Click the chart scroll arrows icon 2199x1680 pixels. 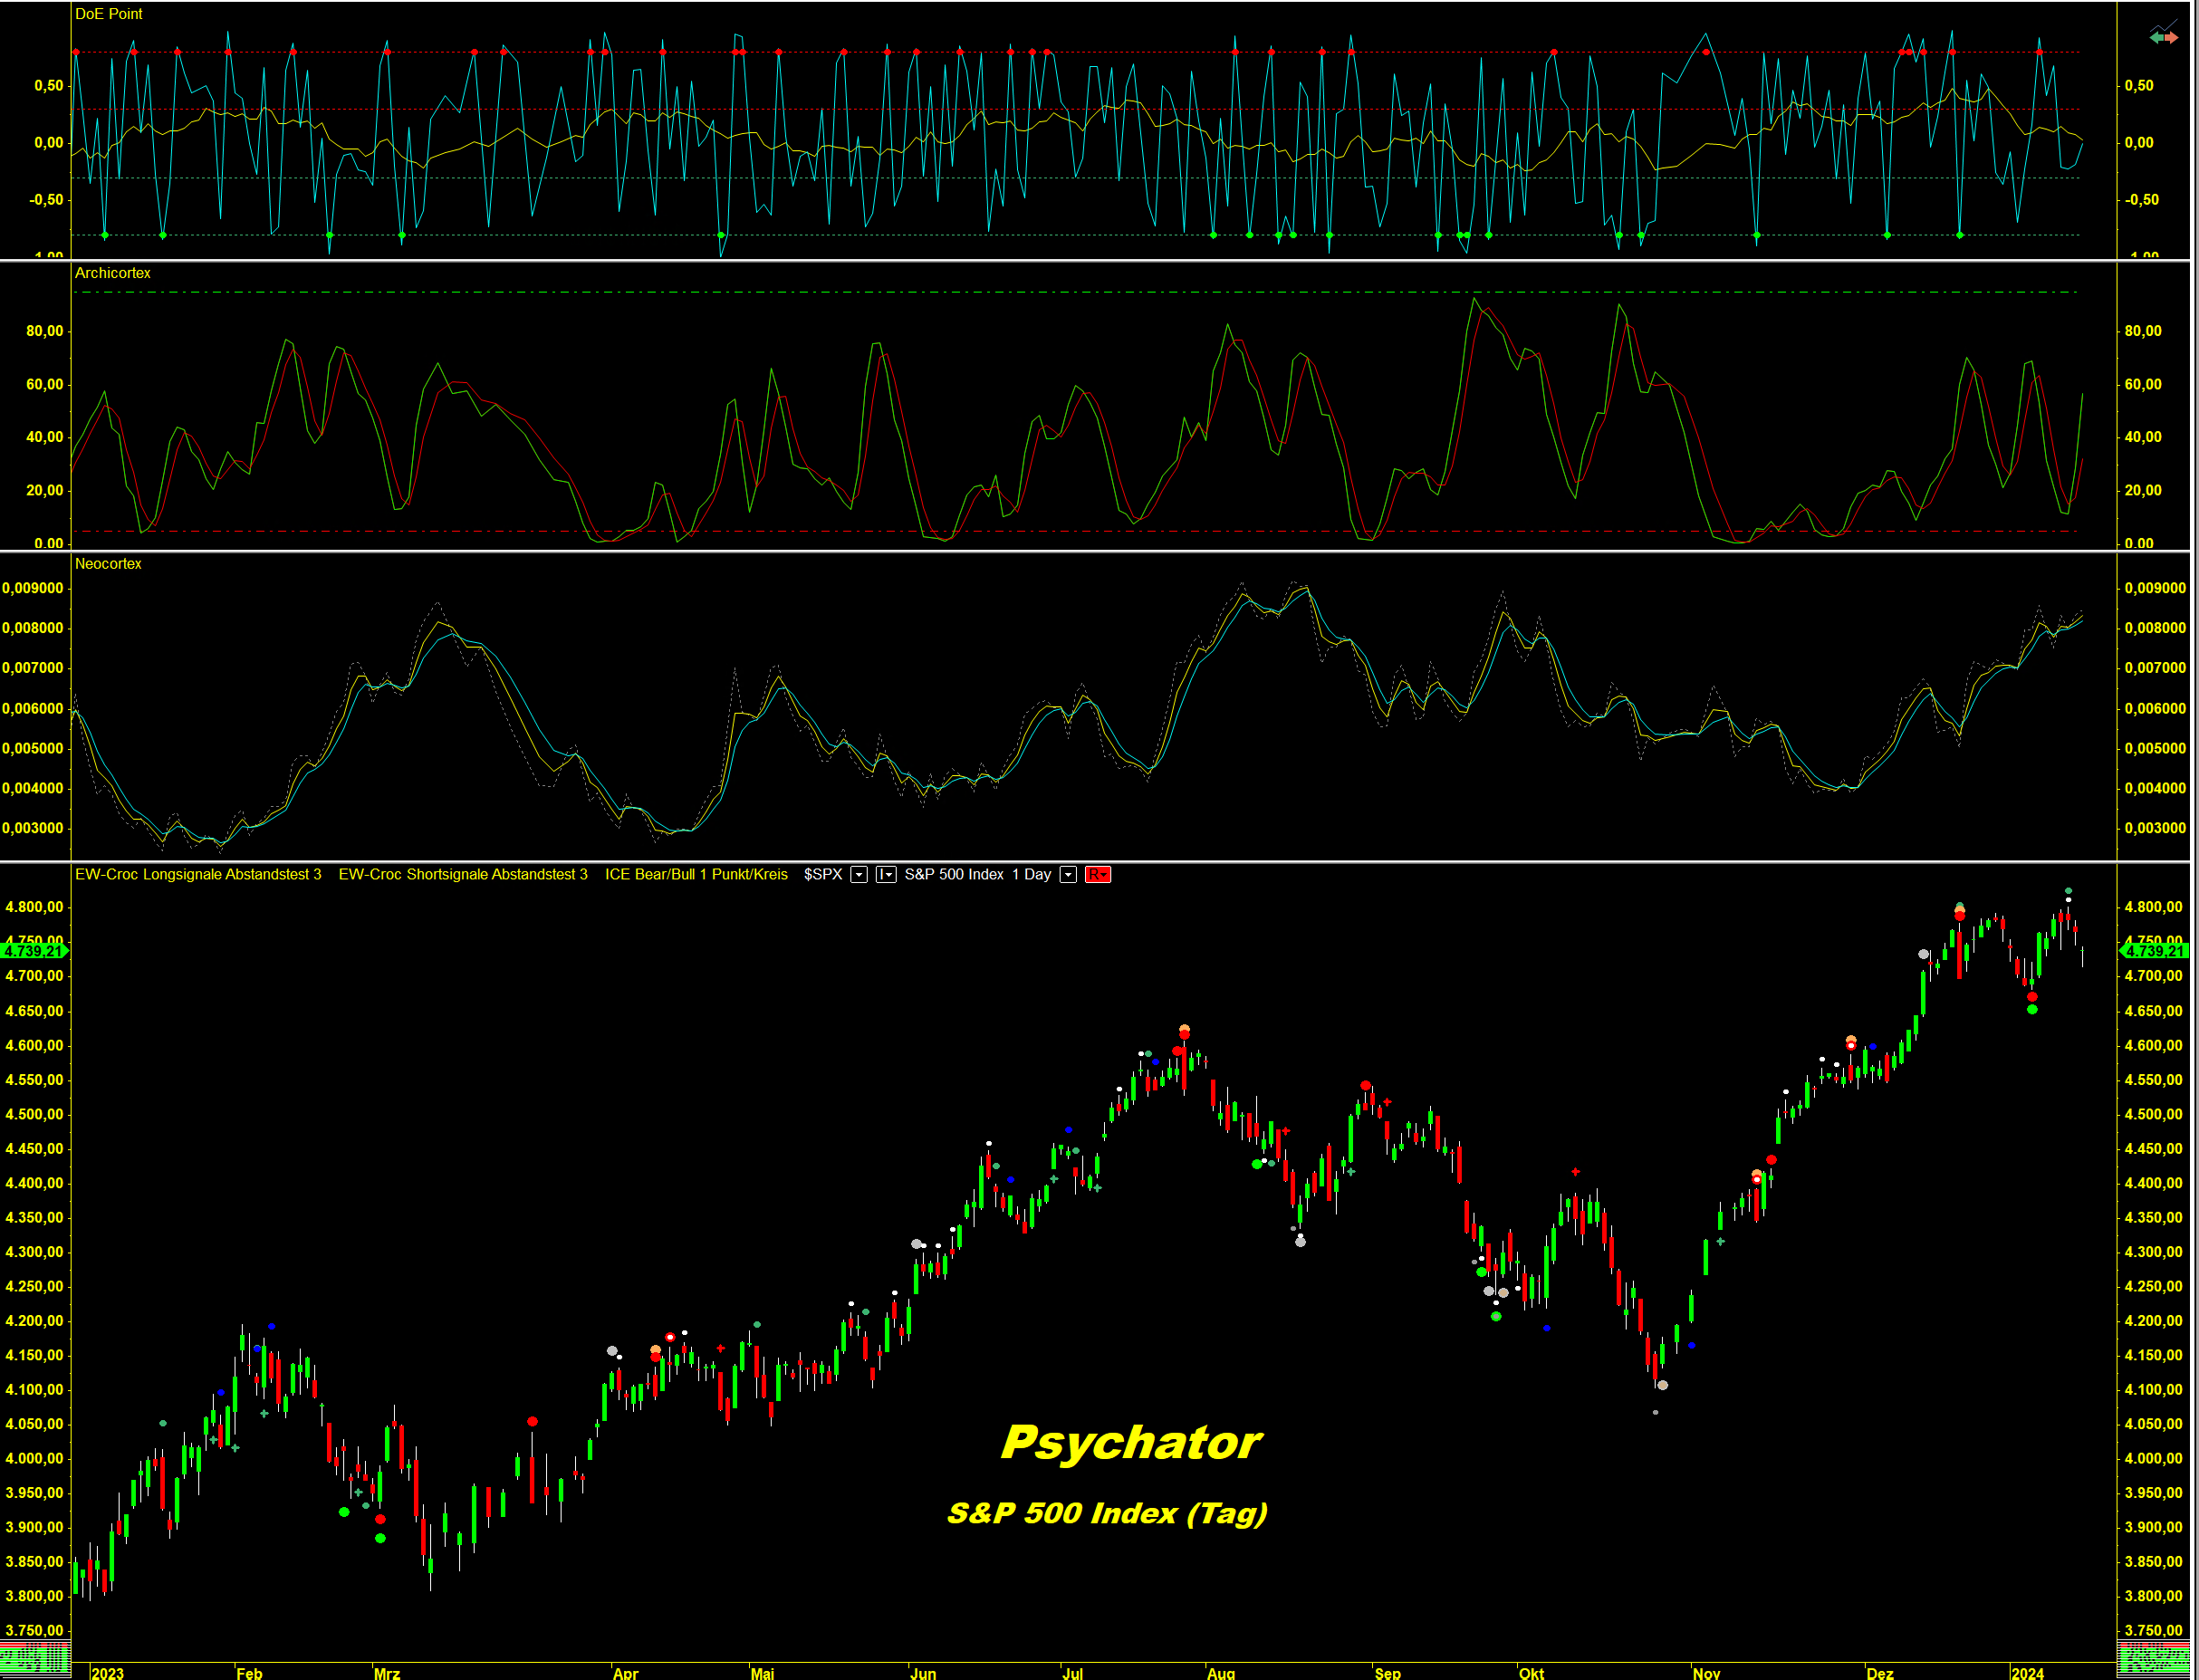tap(2163, 36)
